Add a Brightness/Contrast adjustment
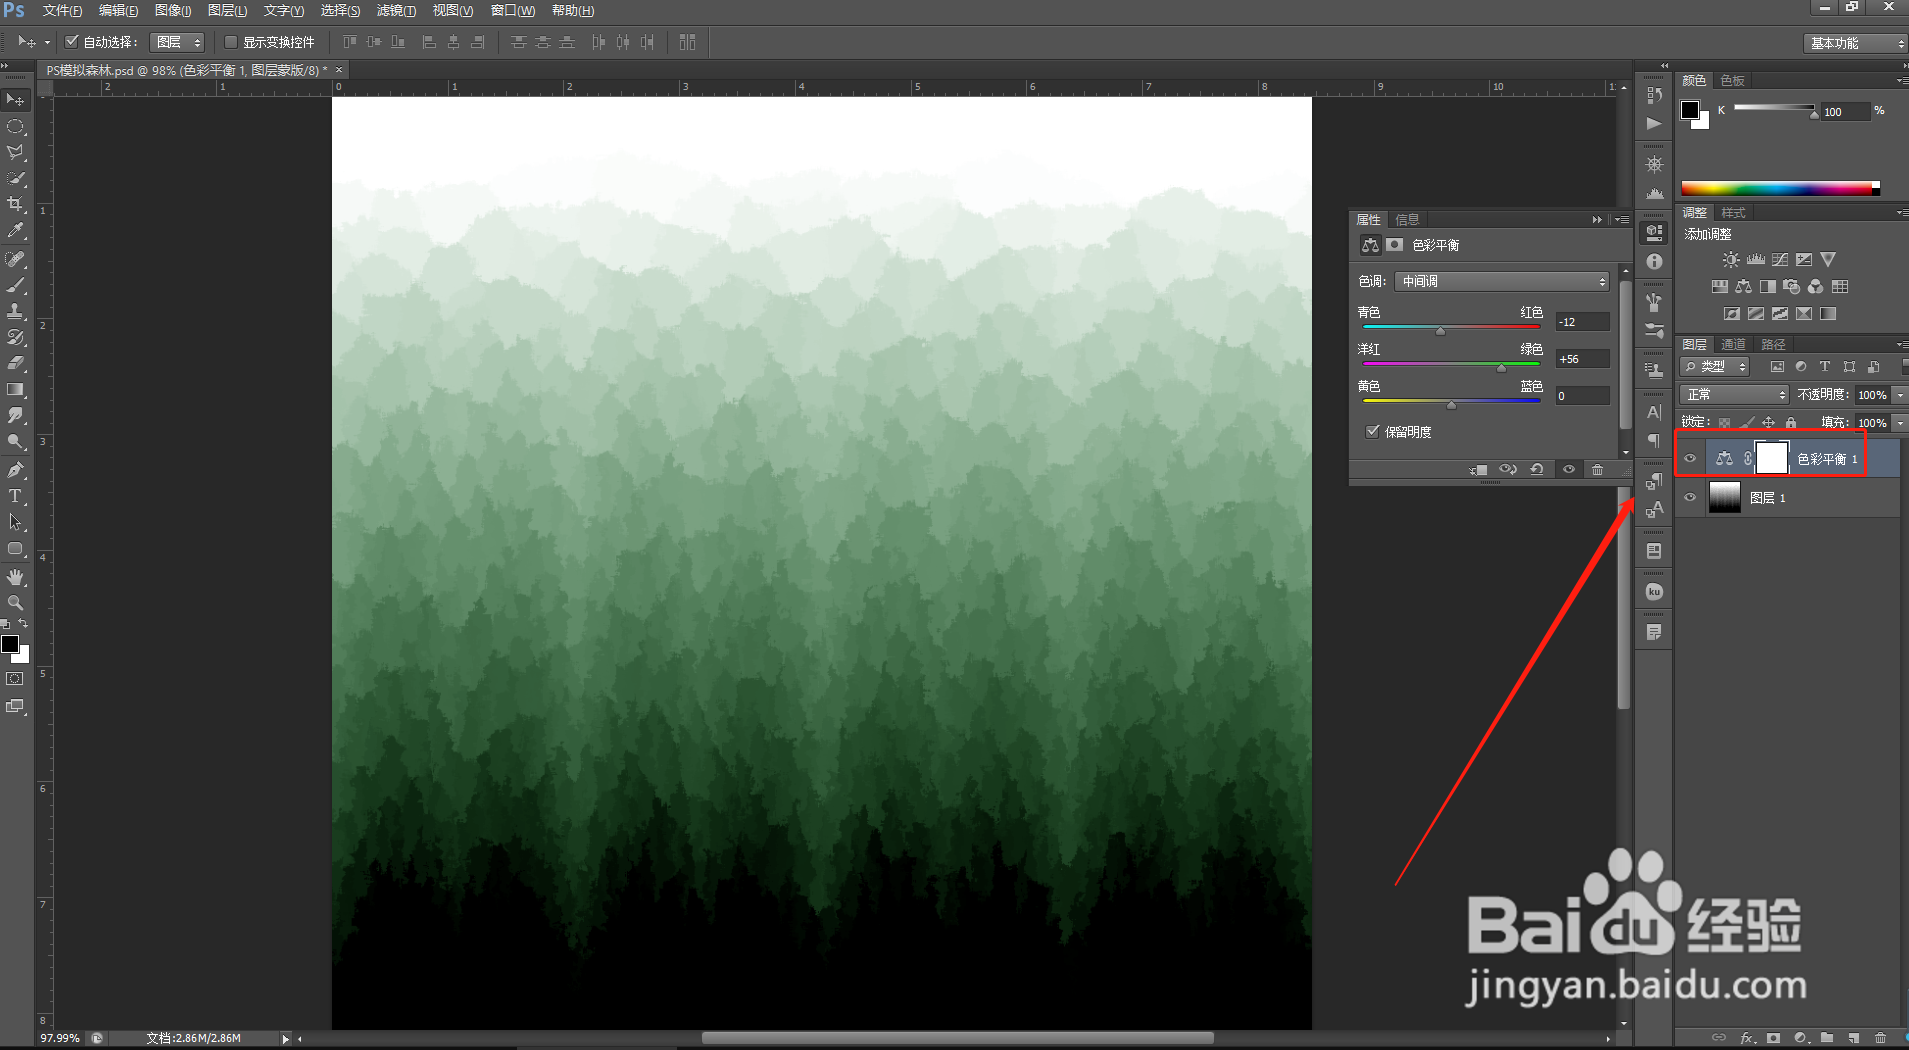This screenshot has height=1050, width=1909. tap(1731, 260)
